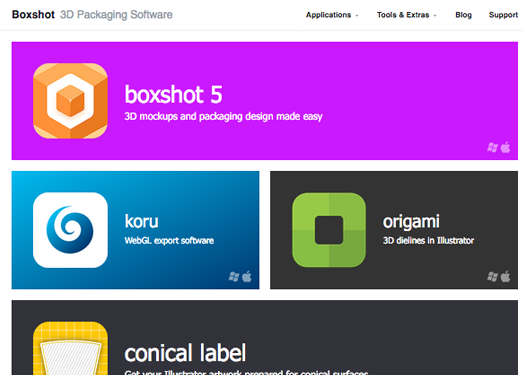Open the Conical Label yellow icon
The height and width of the screenshot is (375, 523).
point(70,348)
